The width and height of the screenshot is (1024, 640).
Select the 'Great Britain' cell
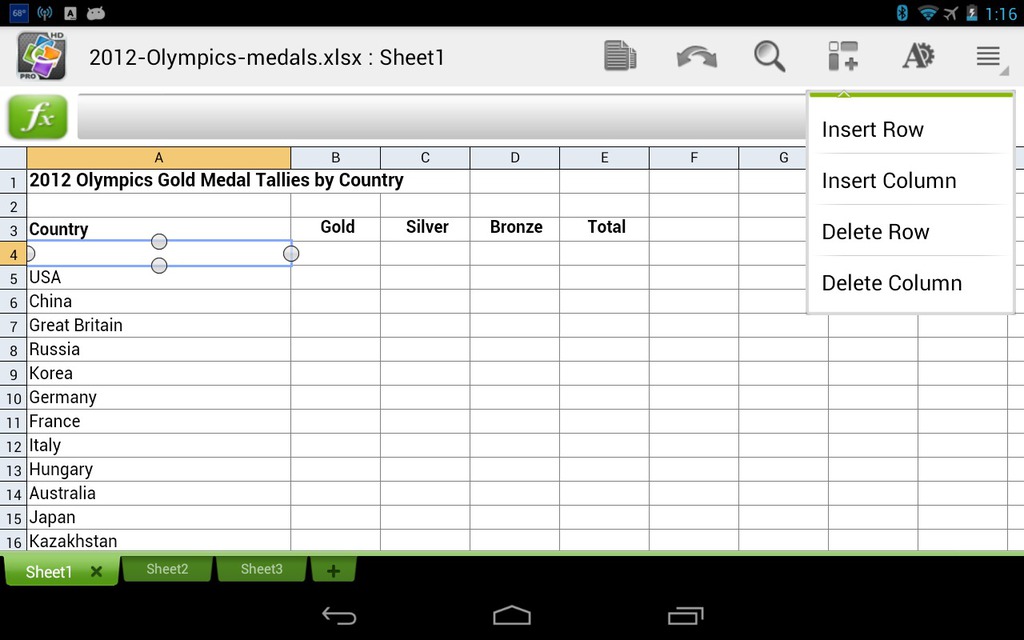pos(159,325)
